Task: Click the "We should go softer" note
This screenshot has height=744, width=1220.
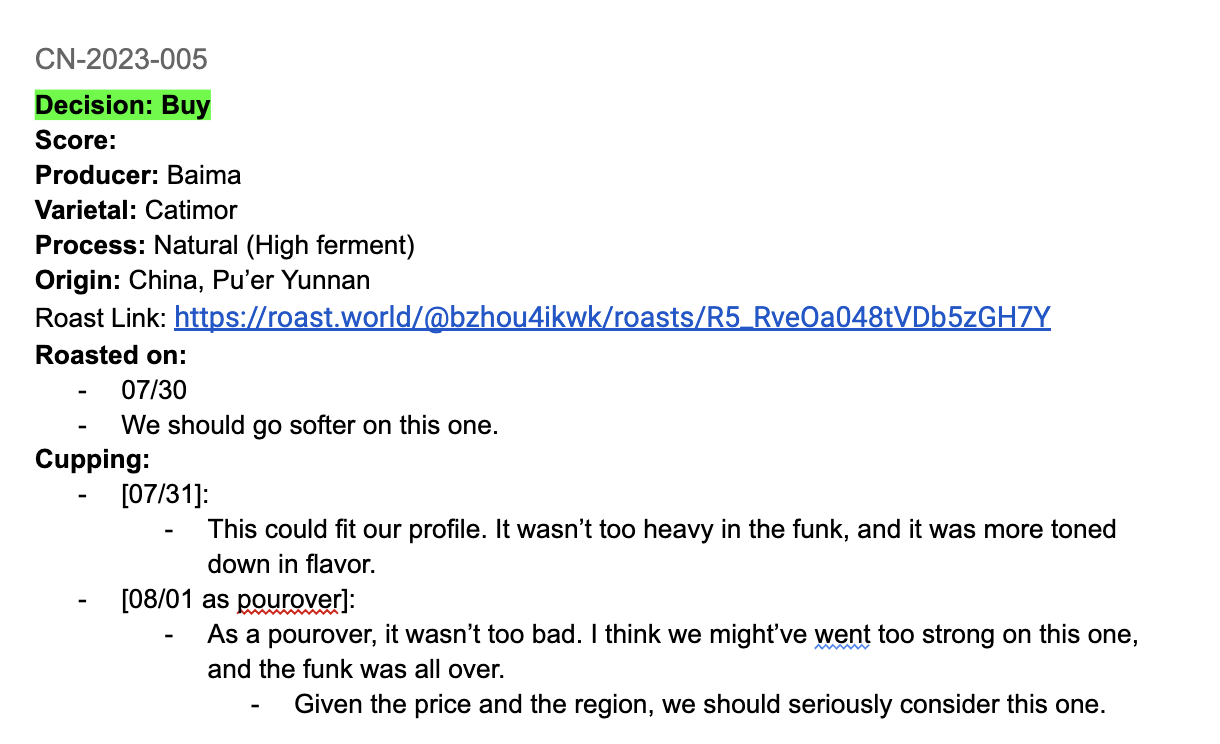Action: coord(310,425)
